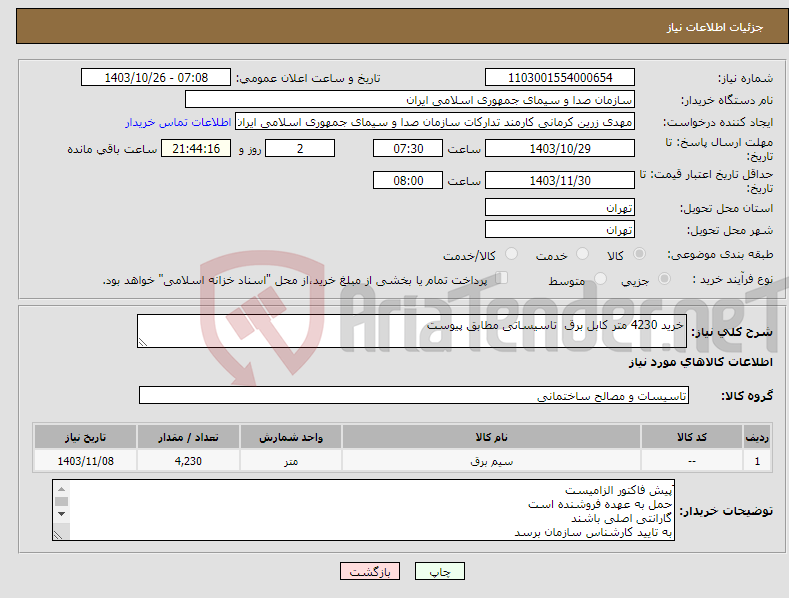The height and width of the screenshot is (598, 789).
Task: Click the تاریخ نیاز column header
Action: coord(86,437)
